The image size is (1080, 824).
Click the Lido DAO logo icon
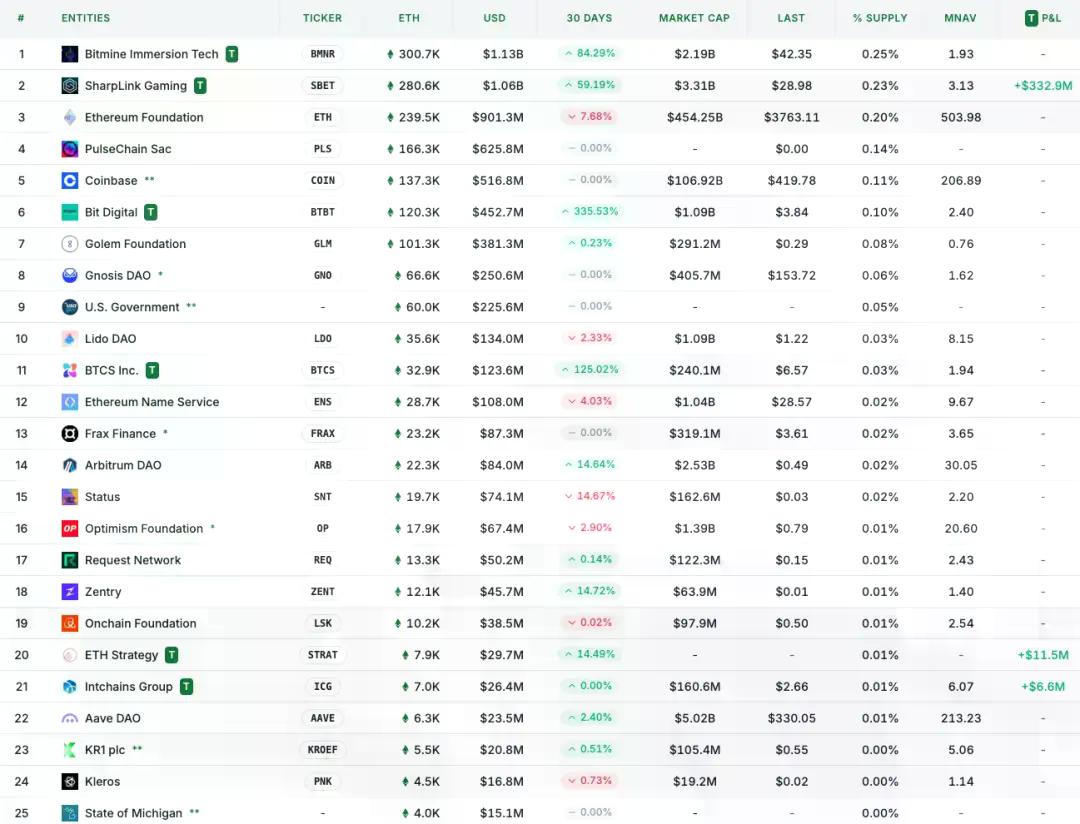click(x=70, y=339)
